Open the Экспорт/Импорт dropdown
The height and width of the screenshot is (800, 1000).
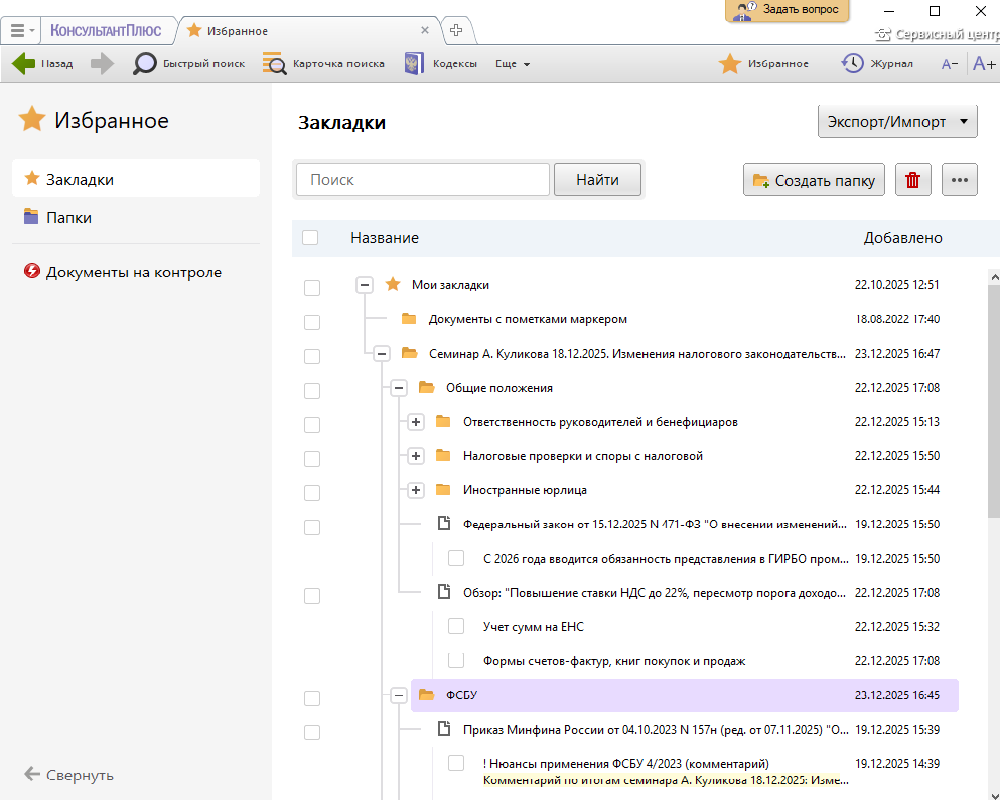pyautogui.click(x=897, y=122)
